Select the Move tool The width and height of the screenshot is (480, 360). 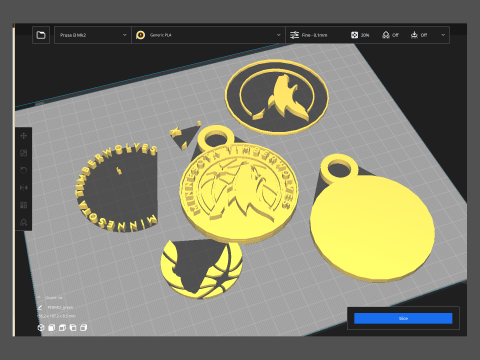tap(24, 136)
